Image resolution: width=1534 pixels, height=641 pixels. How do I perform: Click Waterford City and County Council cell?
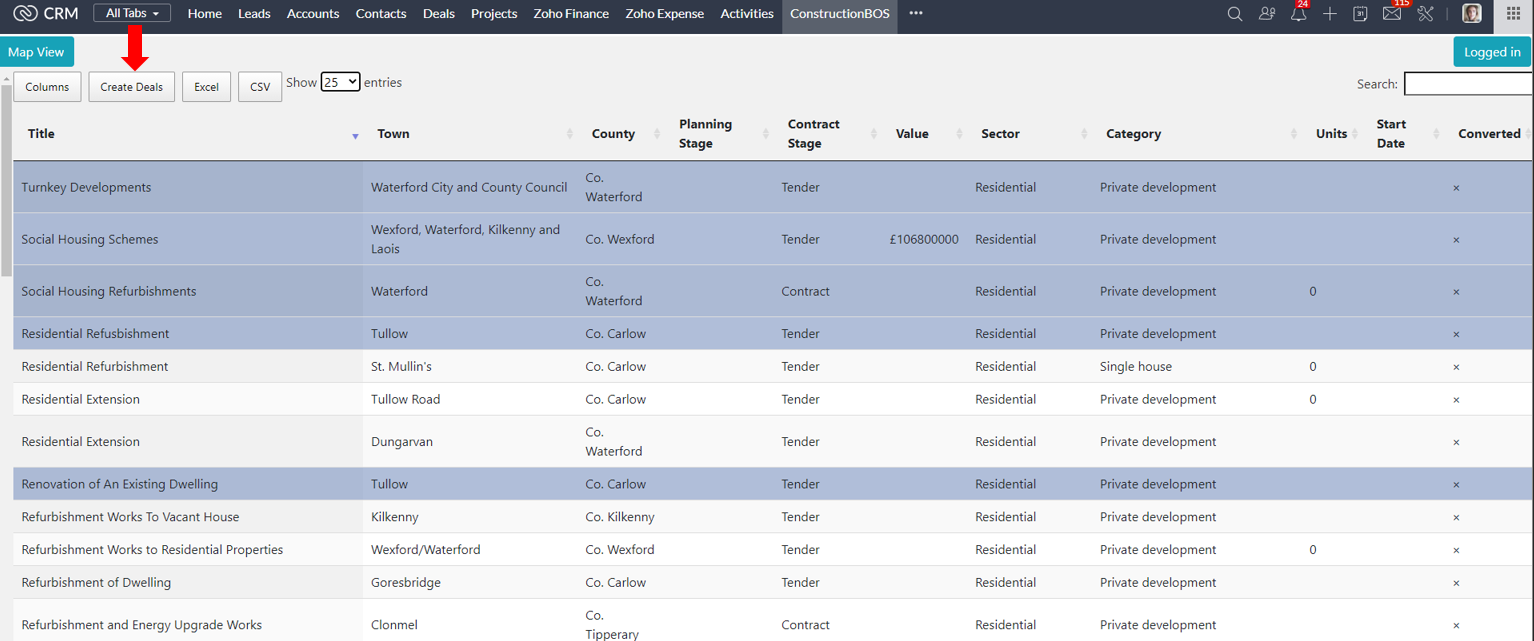pyautogui.click(x=469, y=188)
